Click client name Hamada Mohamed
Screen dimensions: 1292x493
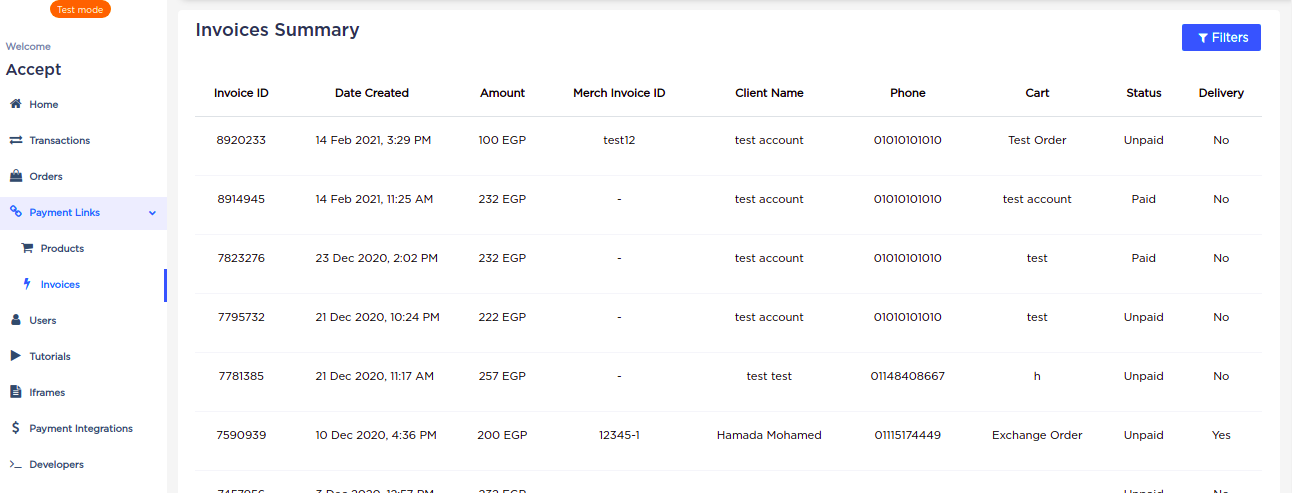(769, 435)
